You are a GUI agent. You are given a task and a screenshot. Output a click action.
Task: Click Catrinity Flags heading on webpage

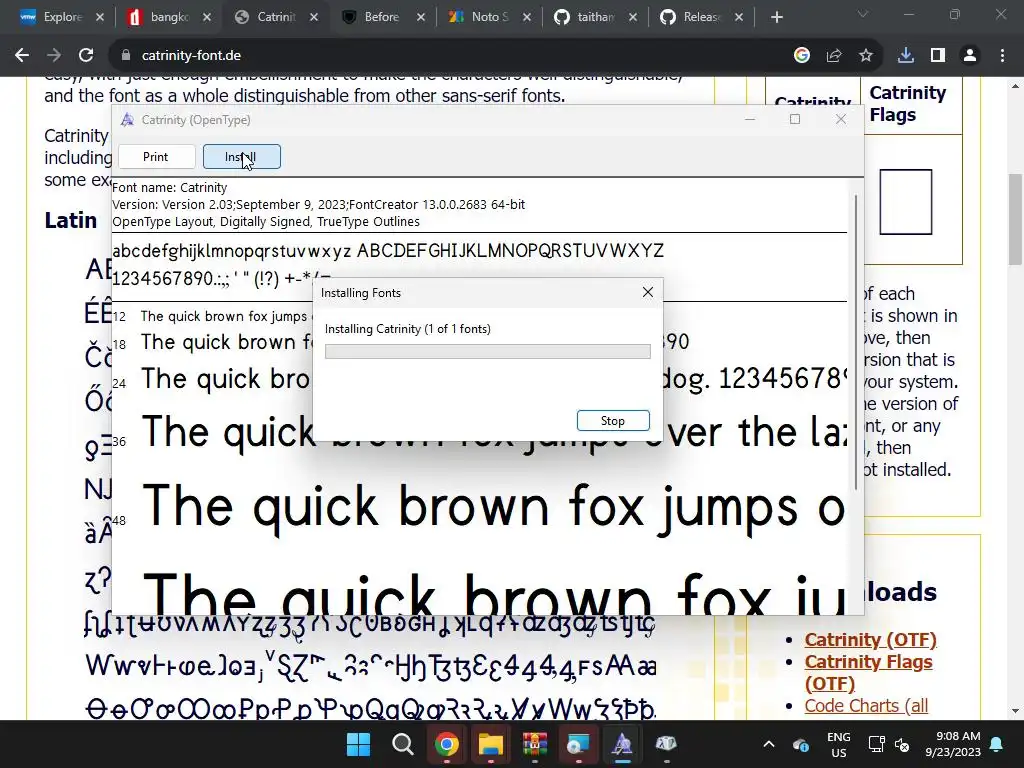click(908, 103)
